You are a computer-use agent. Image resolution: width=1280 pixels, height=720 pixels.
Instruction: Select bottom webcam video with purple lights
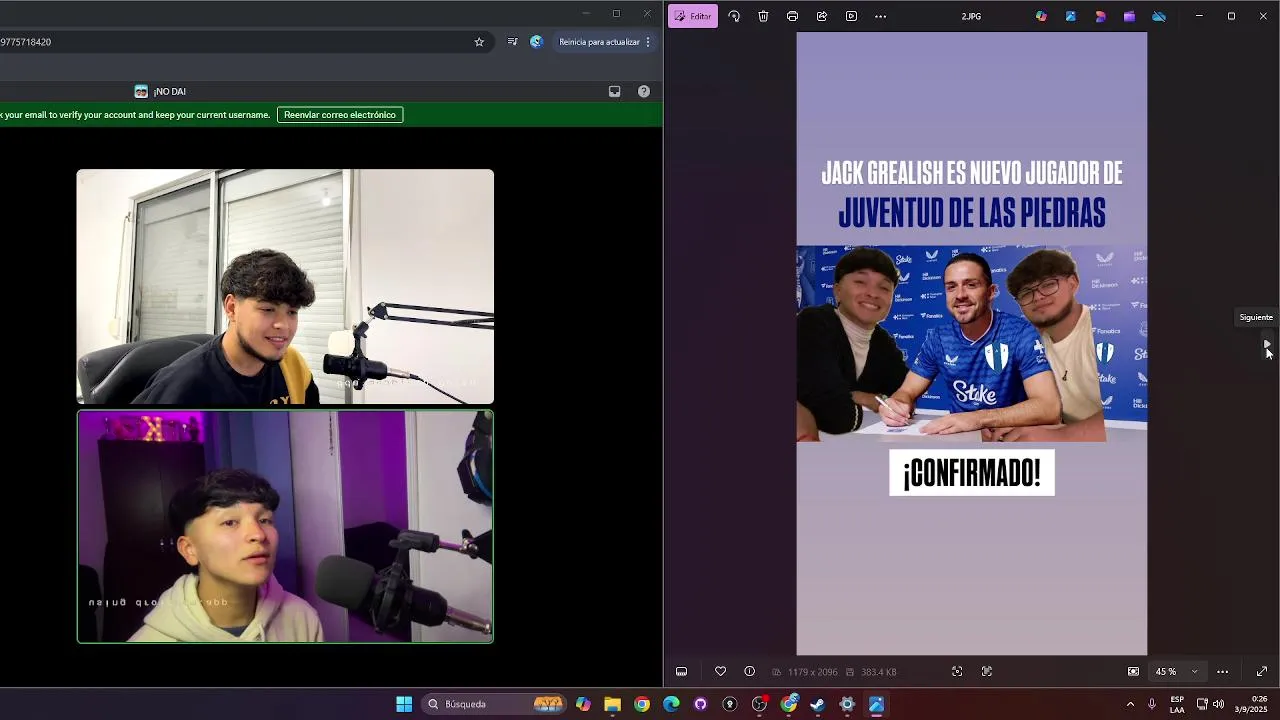285,527
